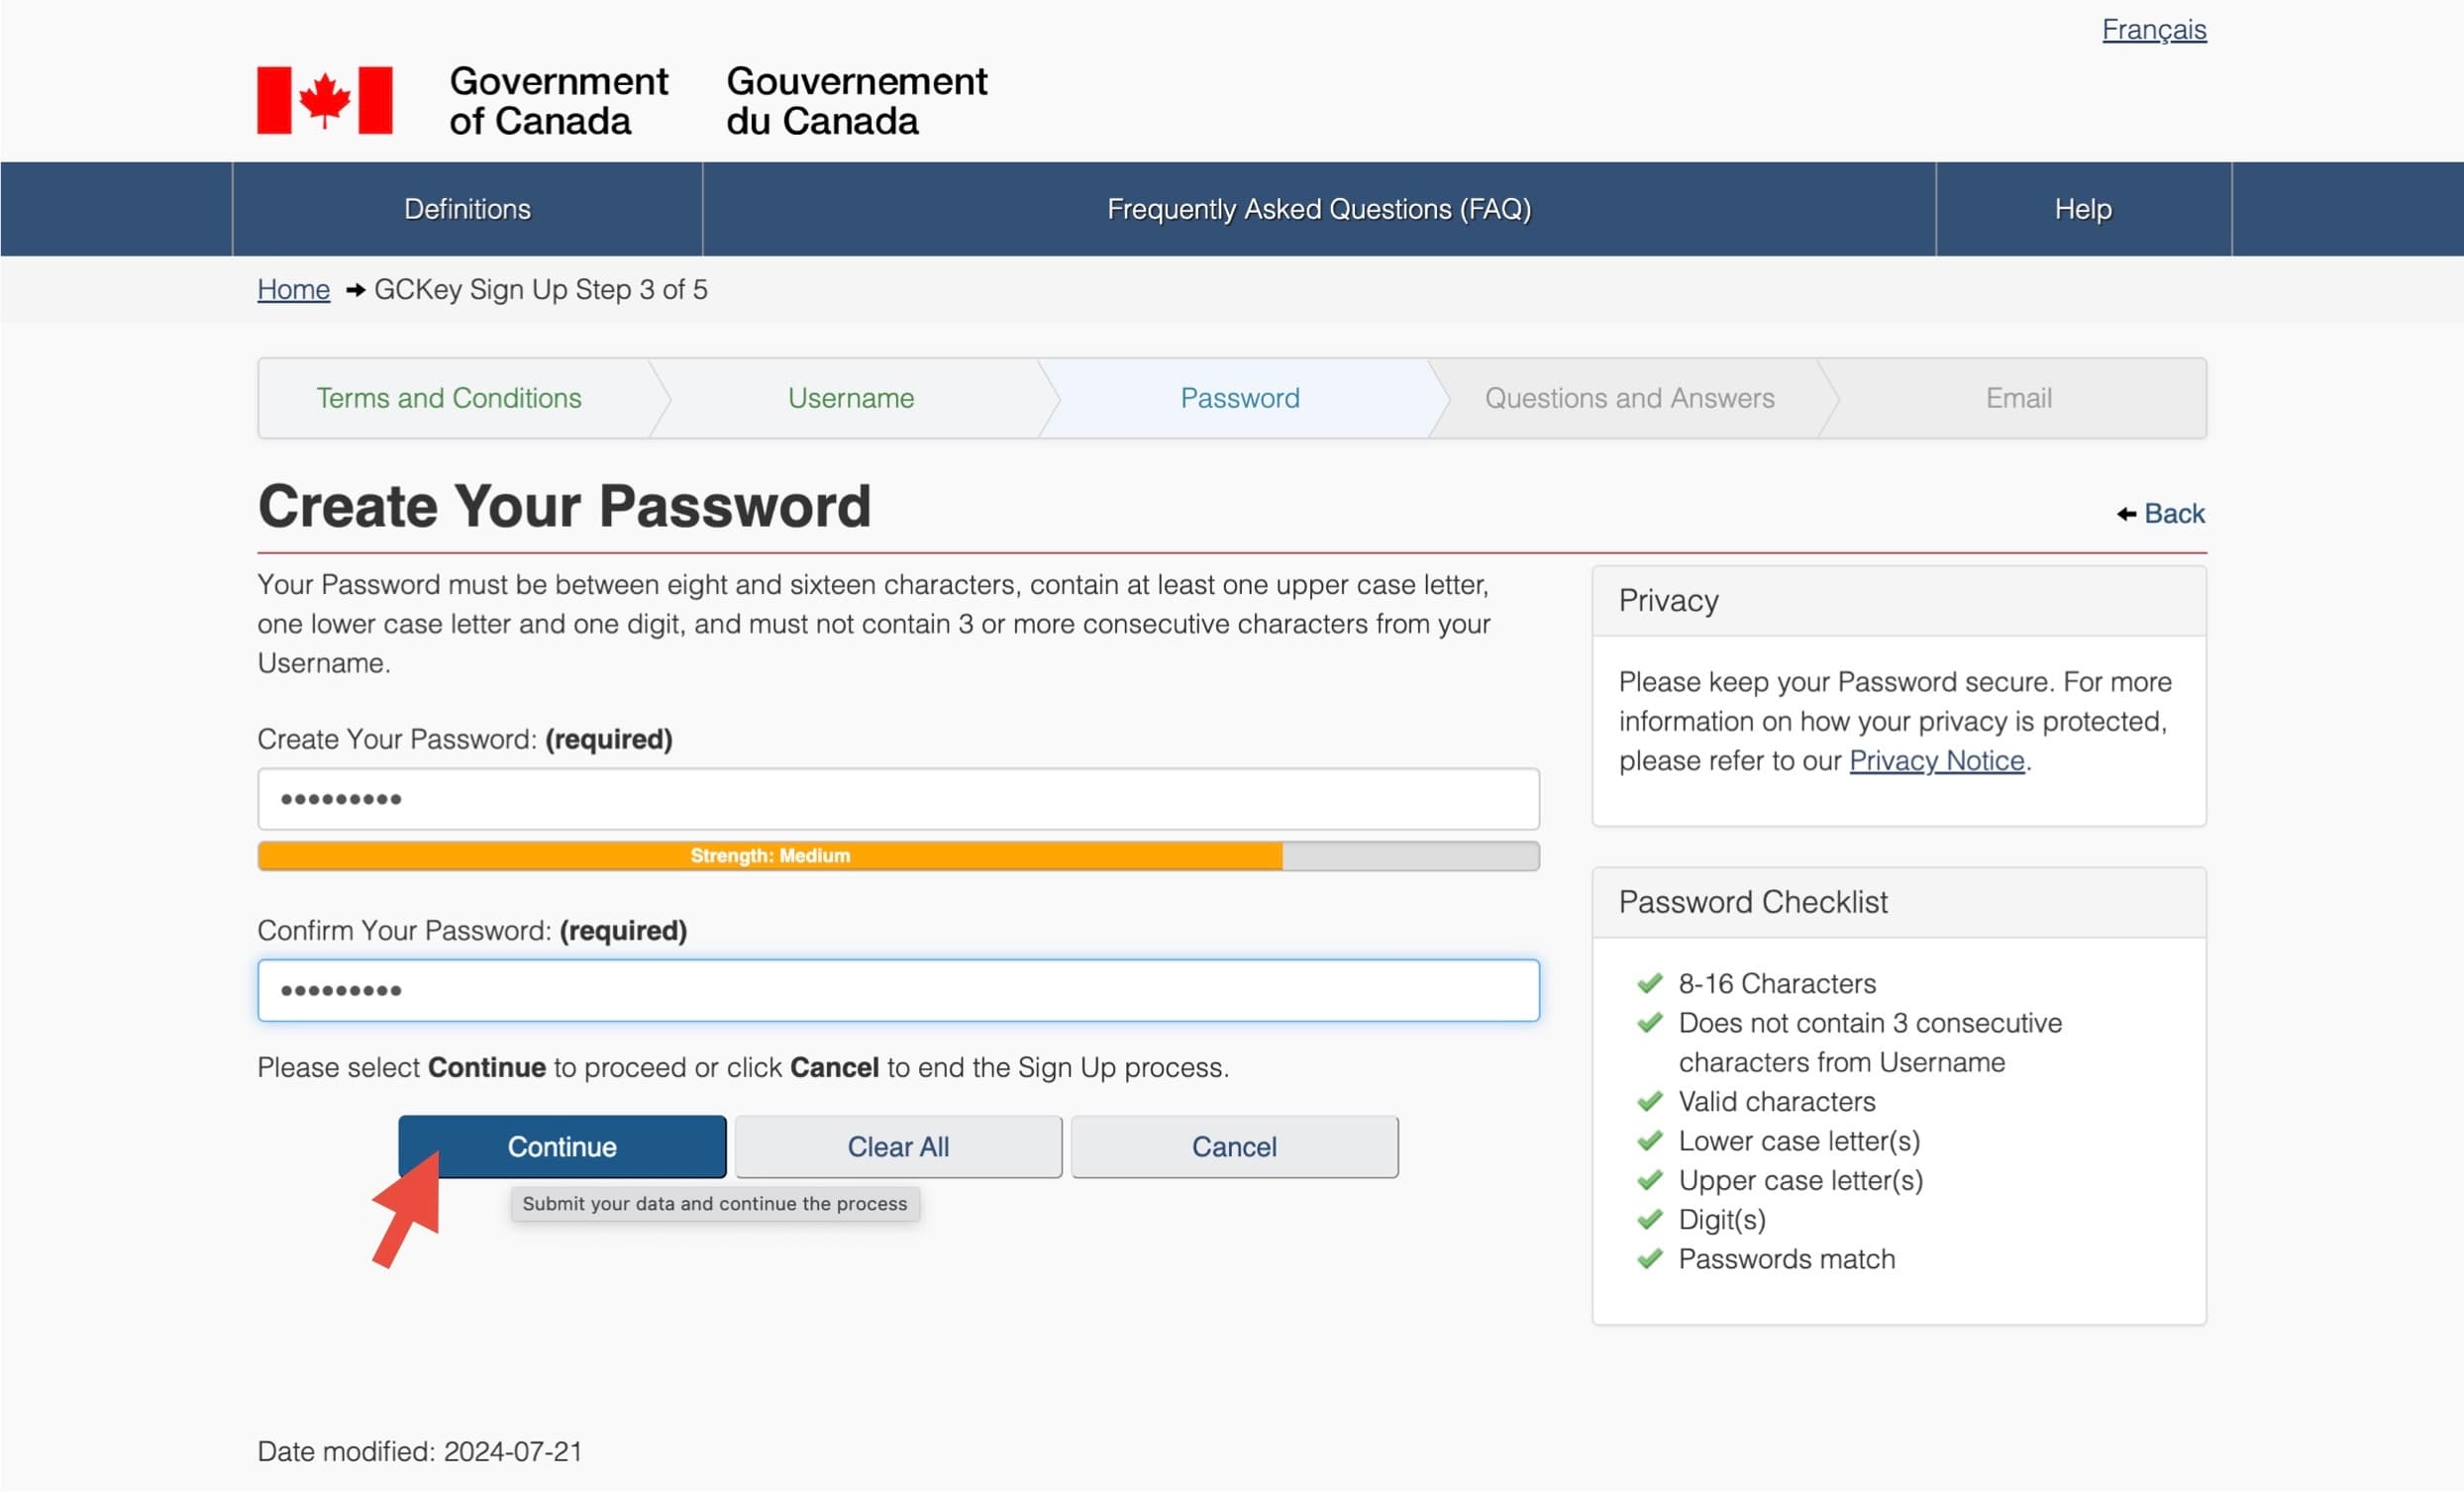Click the checkmark next to Valid characters
Viewport: 2464px width, 1492px height.
click(x=1649, y=1101)
